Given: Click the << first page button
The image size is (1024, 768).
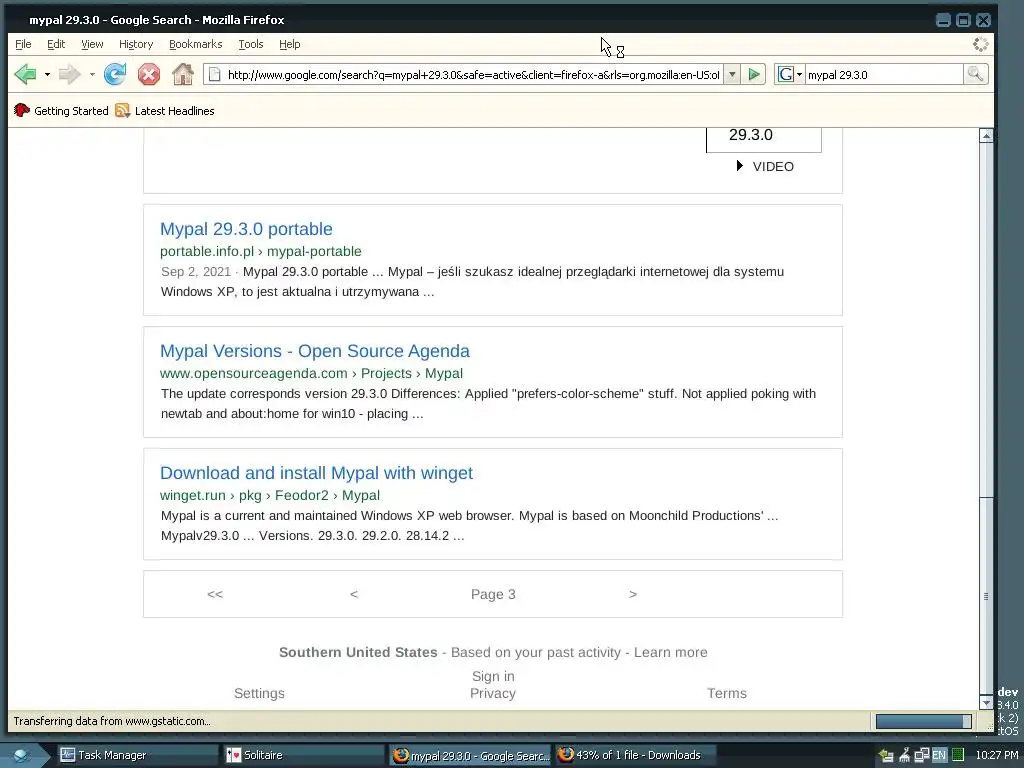Looking at the screenshot, I should pos(215,594).
